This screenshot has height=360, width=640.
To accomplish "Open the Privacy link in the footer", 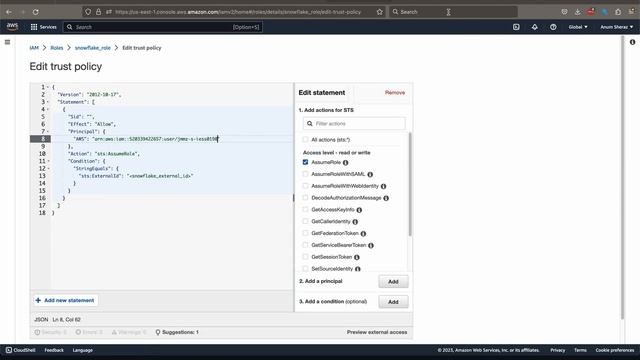I will pyautogui.click(x=558, y=350).
